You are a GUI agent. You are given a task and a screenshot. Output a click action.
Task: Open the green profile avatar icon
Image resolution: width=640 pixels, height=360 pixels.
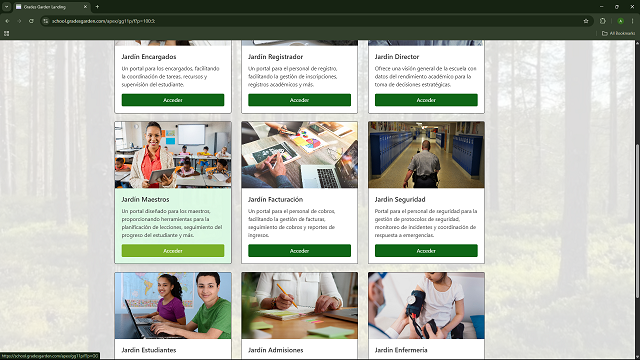pos(620,21)
